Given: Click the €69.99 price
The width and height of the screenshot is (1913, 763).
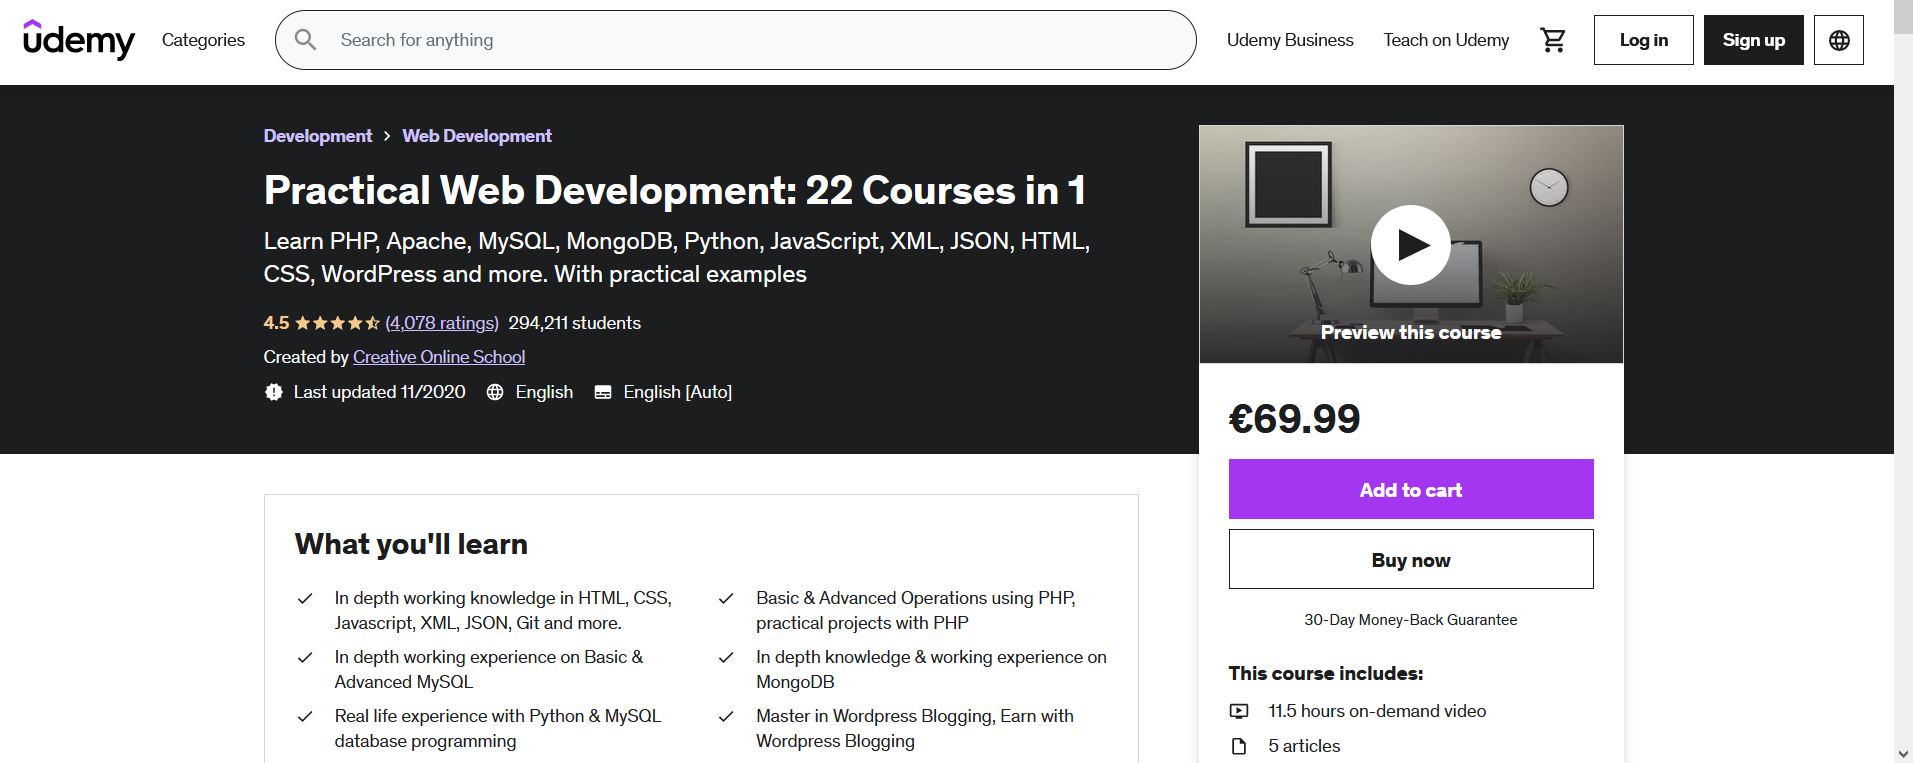Looking at the screenshot, I should (1294, 418).
